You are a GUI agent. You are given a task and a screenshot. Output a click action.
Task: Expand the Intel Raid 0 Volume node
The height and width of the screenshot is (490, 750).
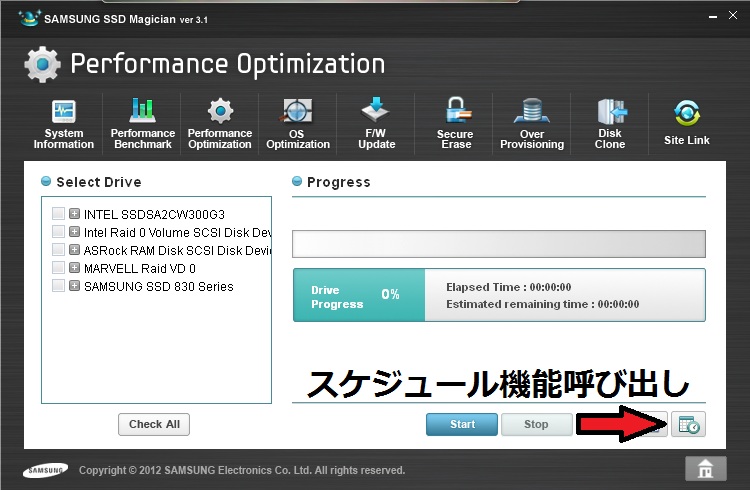(74, 232)
